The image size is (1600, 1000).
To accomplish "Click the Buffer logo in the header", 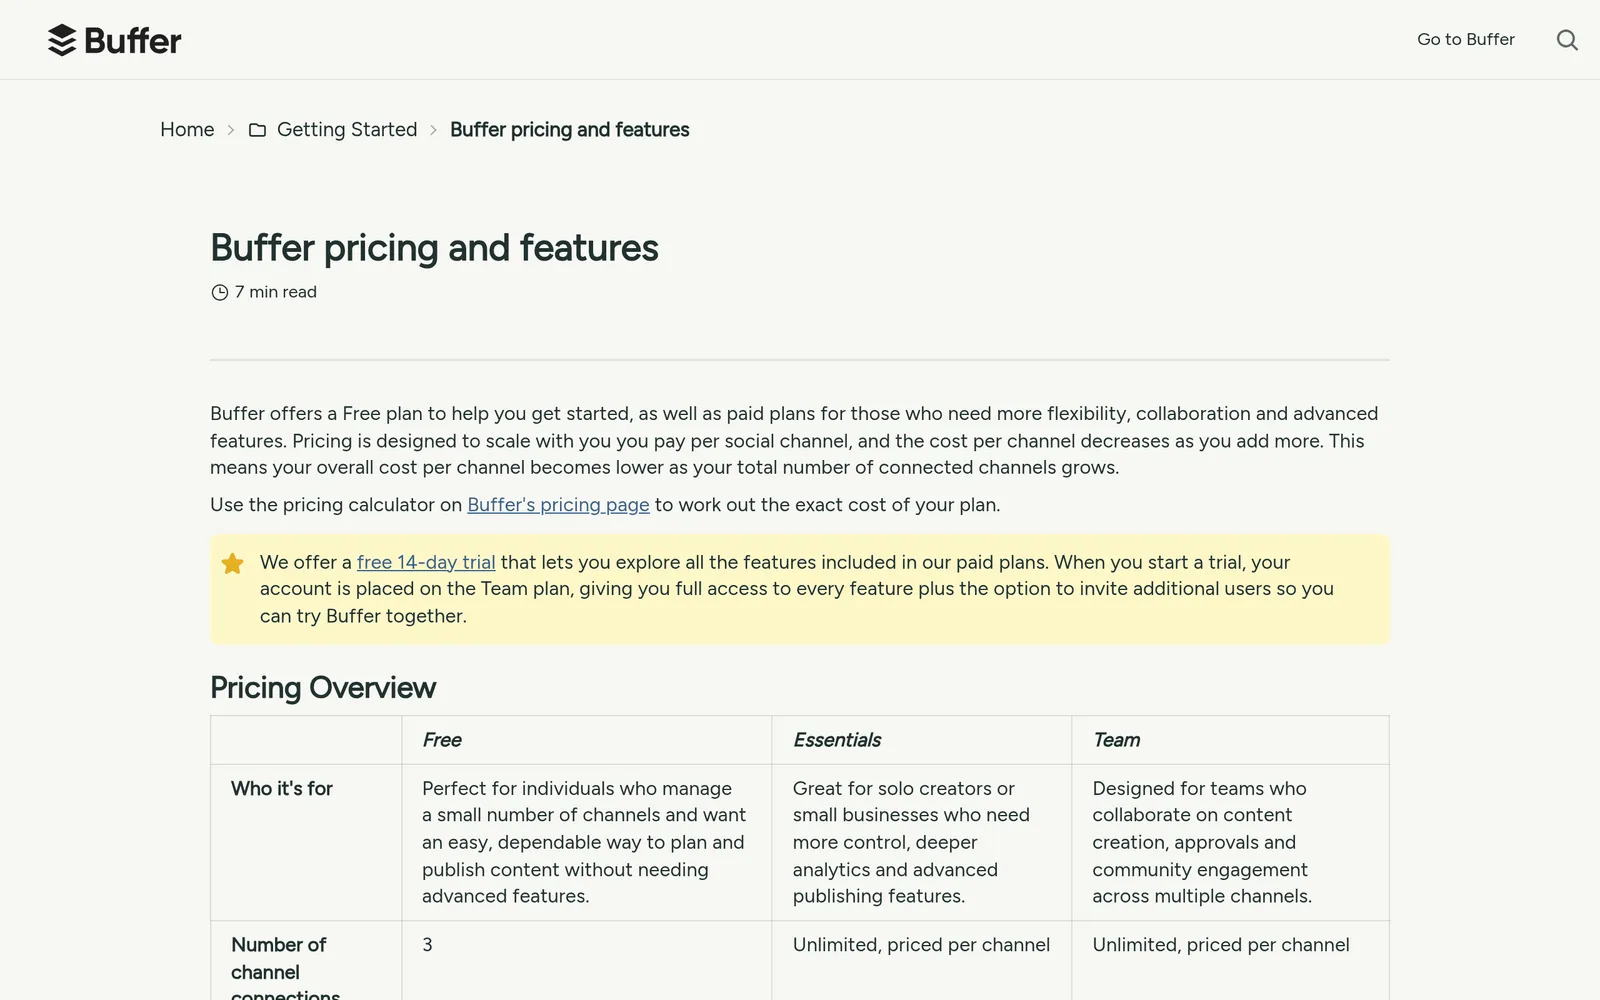I will 115,40.
